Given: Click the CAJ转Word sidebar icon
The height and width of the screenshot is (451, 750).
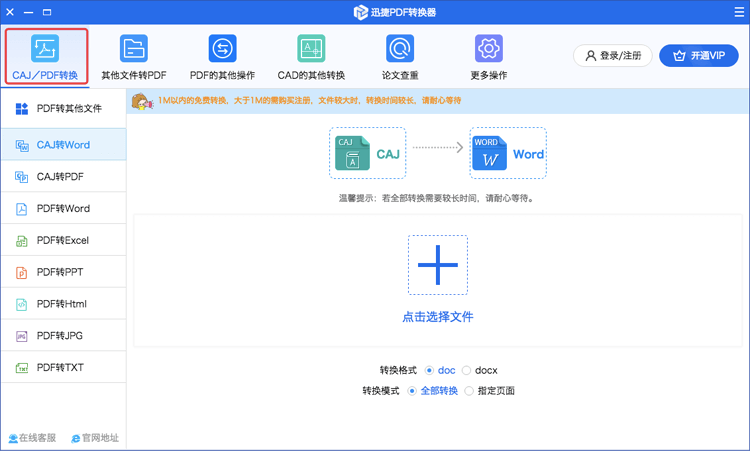Looking at the screenshot, I should pyautogui.click(x=22, y=145).
